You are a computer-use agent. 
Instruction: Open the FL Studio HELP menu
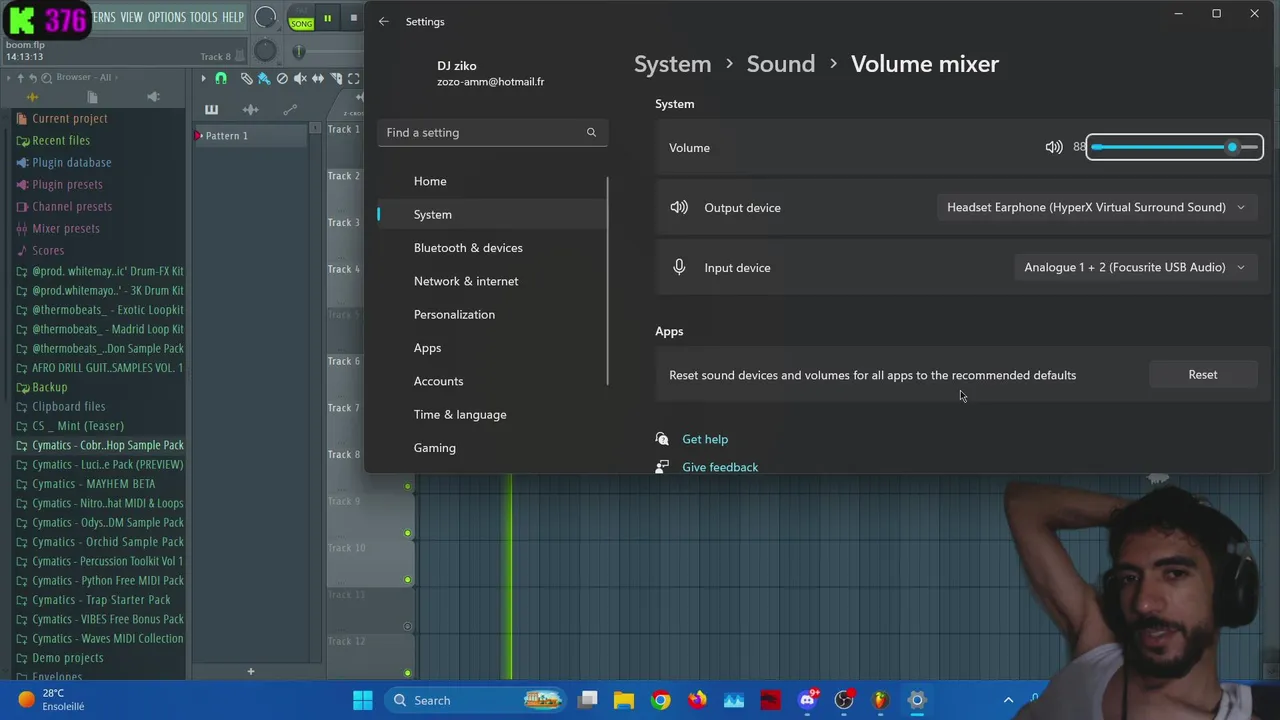point(233,17)
